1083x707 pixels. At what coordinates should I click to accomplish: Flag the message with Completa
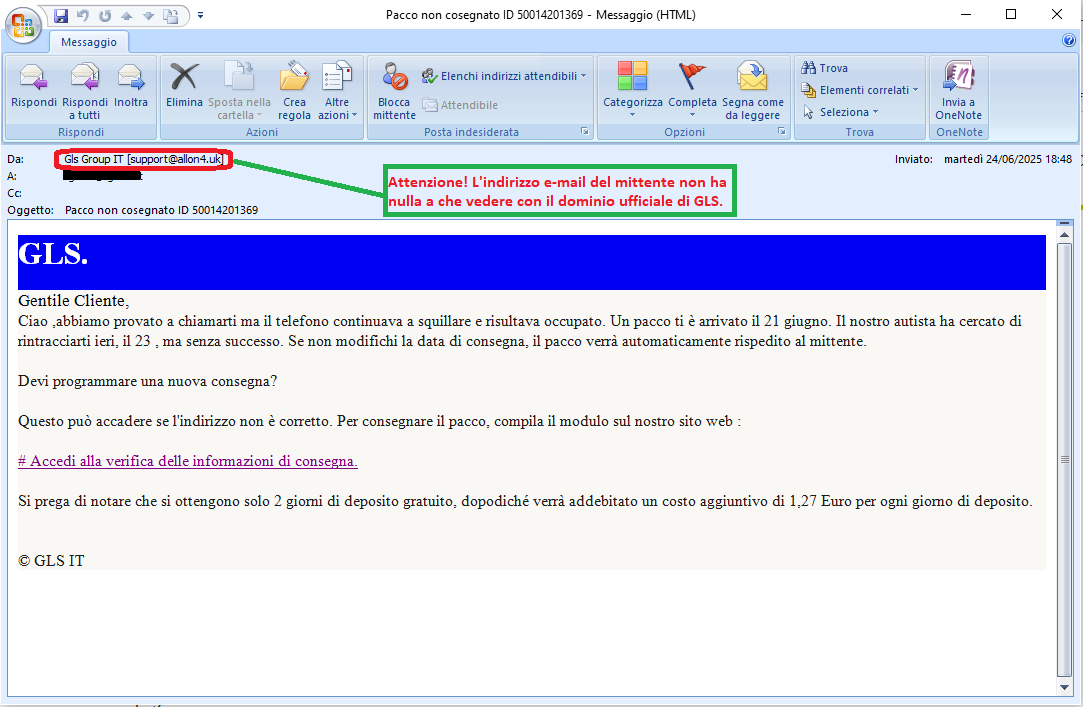[x=692, y=89]
